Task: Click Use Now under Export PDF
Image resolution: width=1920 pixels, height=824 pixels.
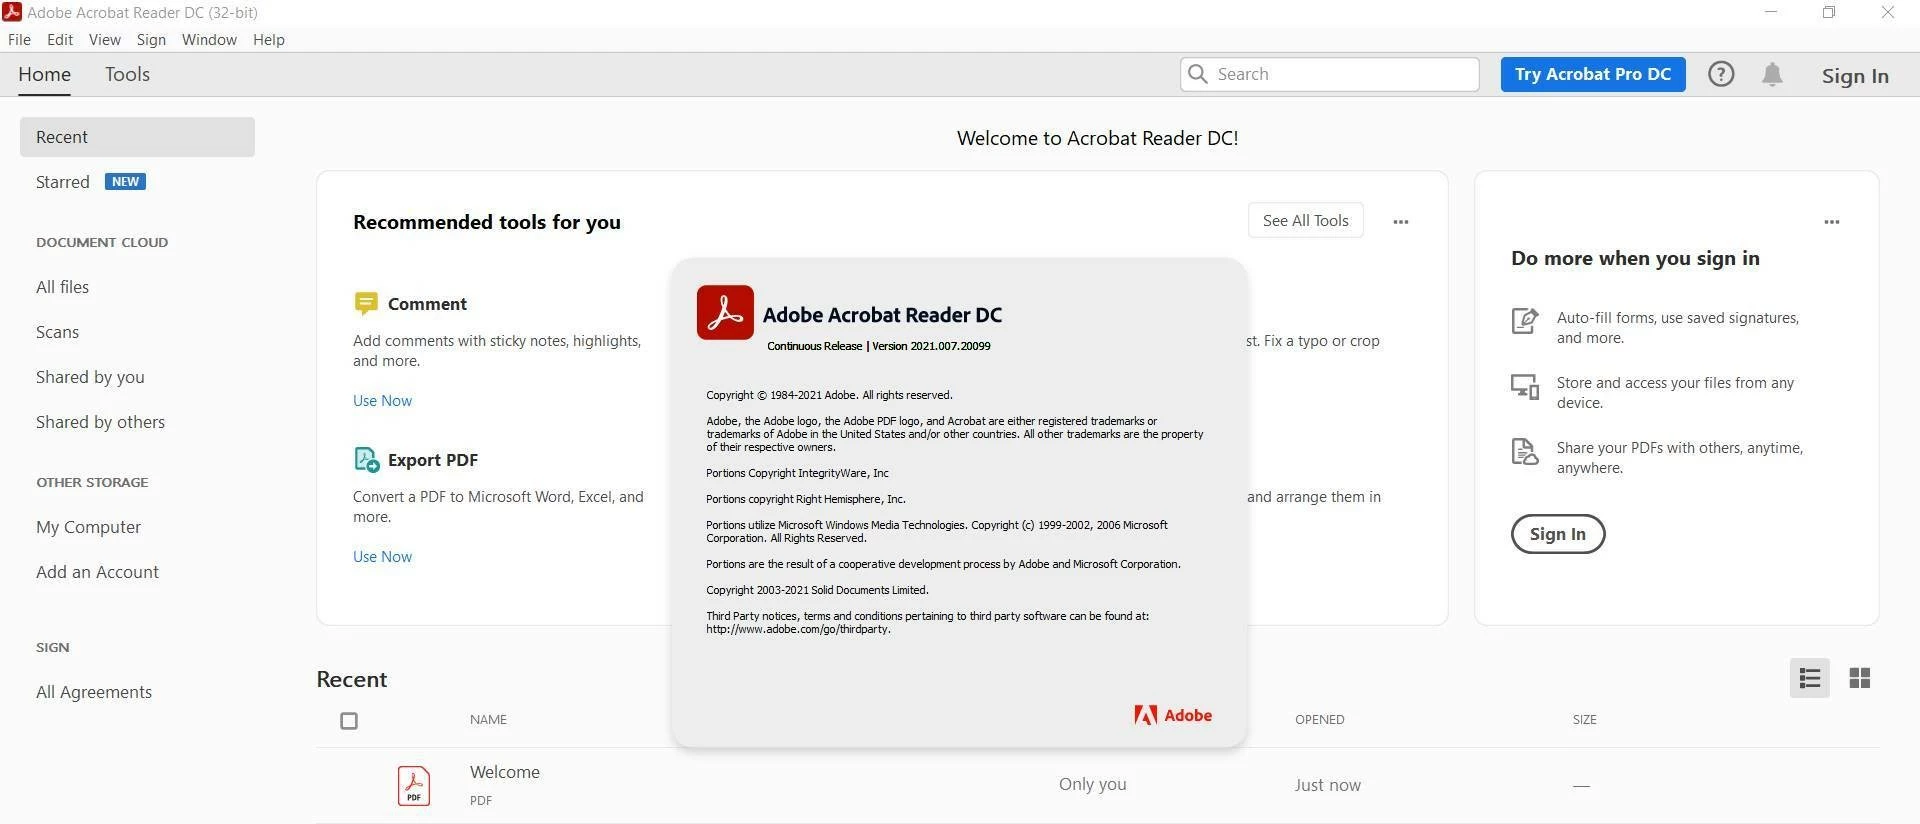Action: coord(382,557)
